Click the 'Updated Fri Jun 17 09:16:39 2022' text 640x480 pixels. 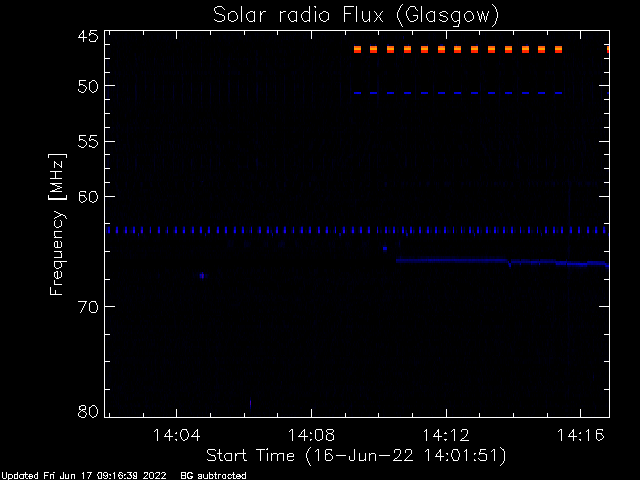[x=84, y=476]
